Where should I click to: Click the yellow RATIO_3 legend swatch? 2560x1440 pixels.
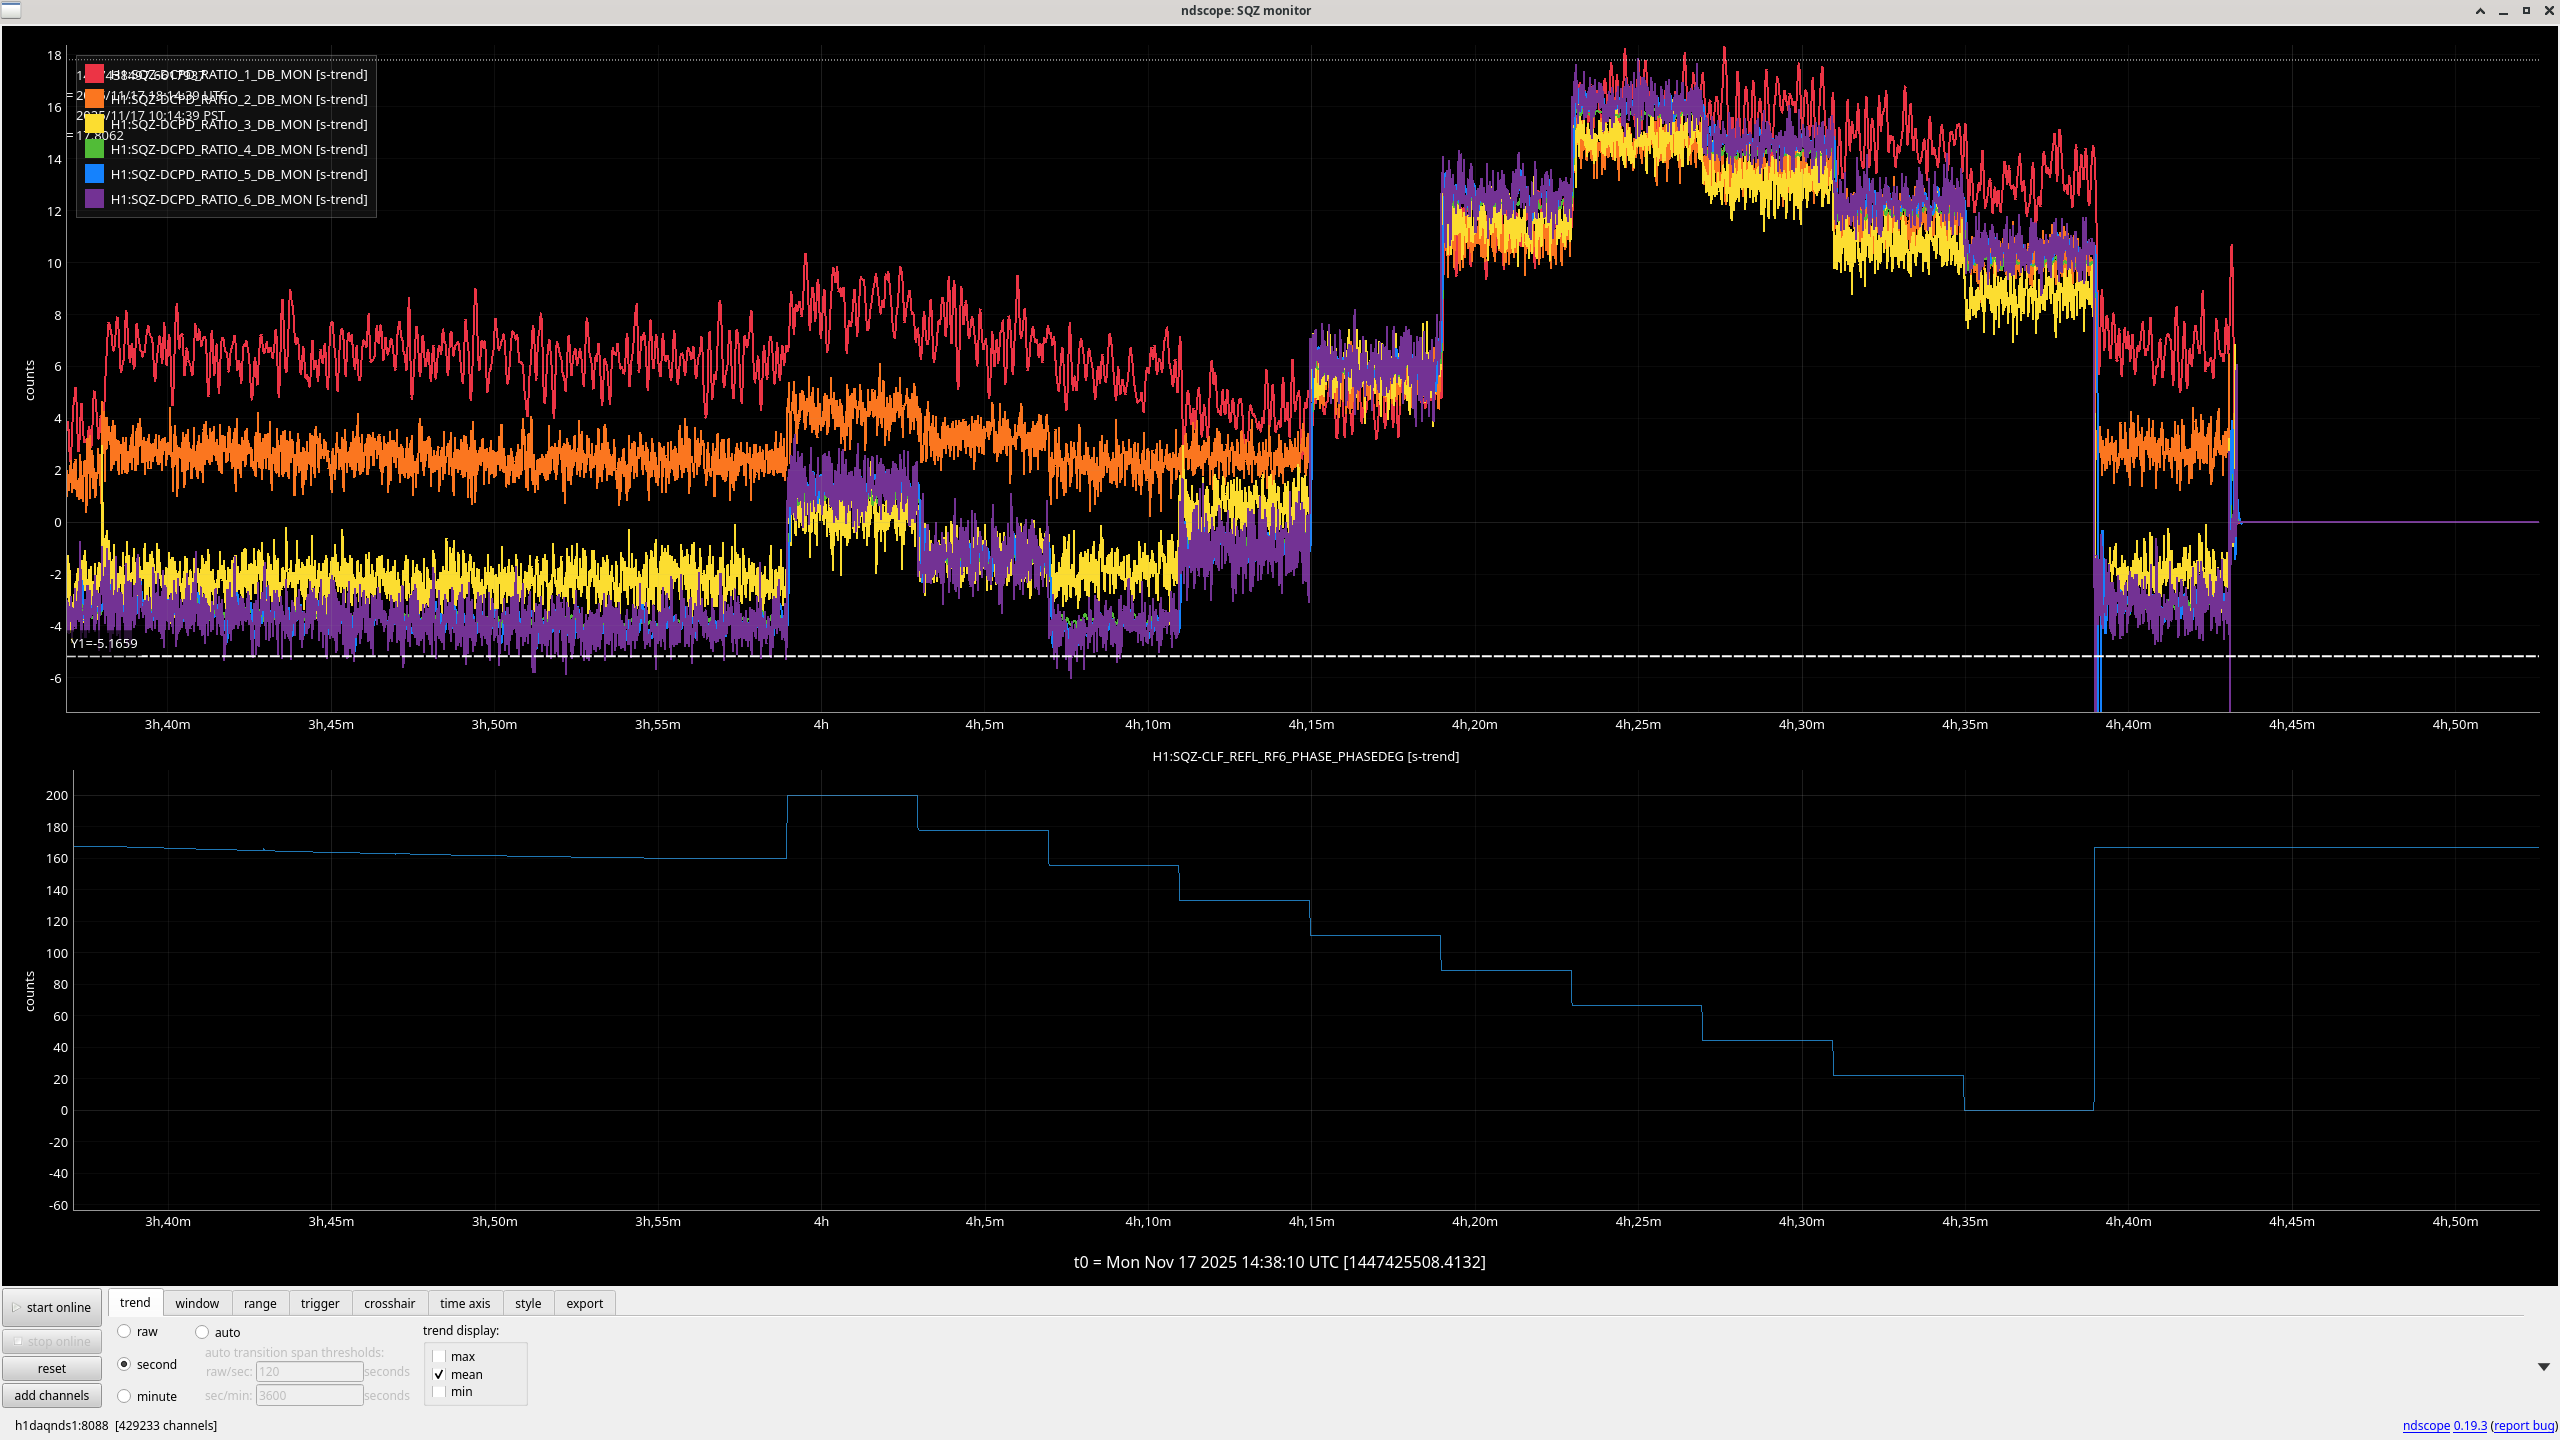coord(94,124)
